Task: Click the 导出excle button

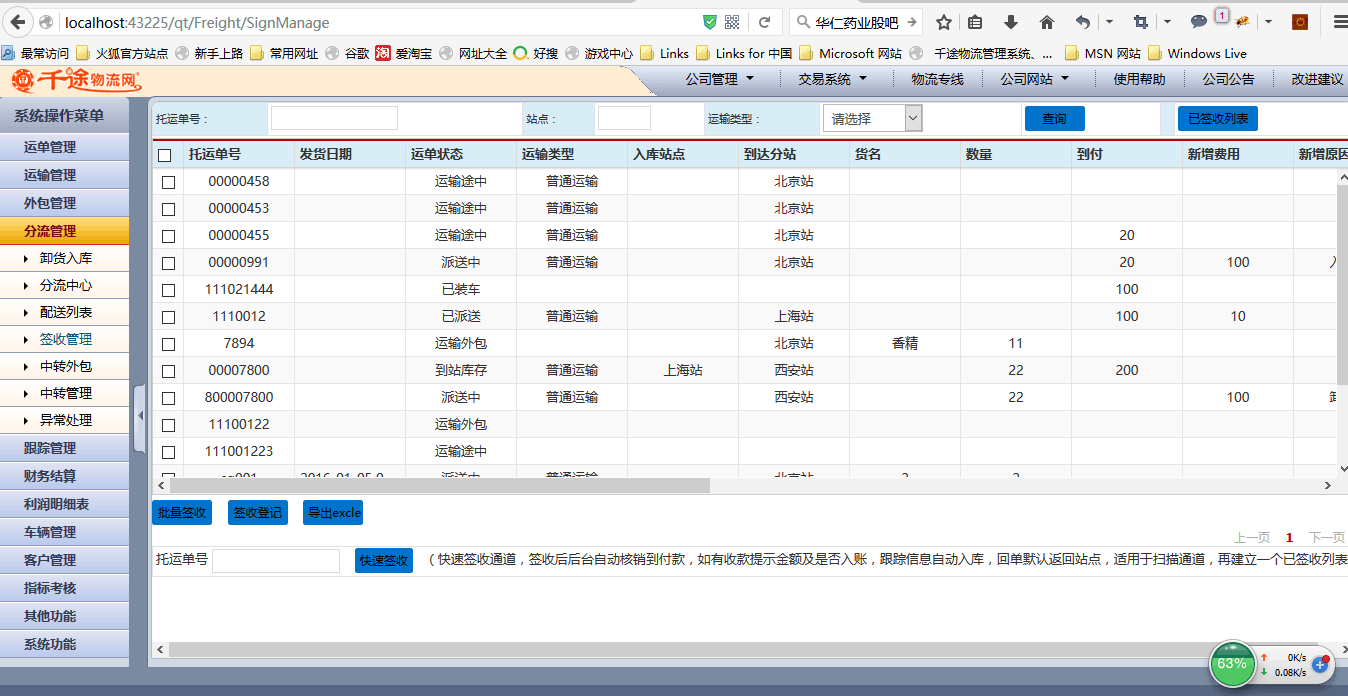Action: 333,513
